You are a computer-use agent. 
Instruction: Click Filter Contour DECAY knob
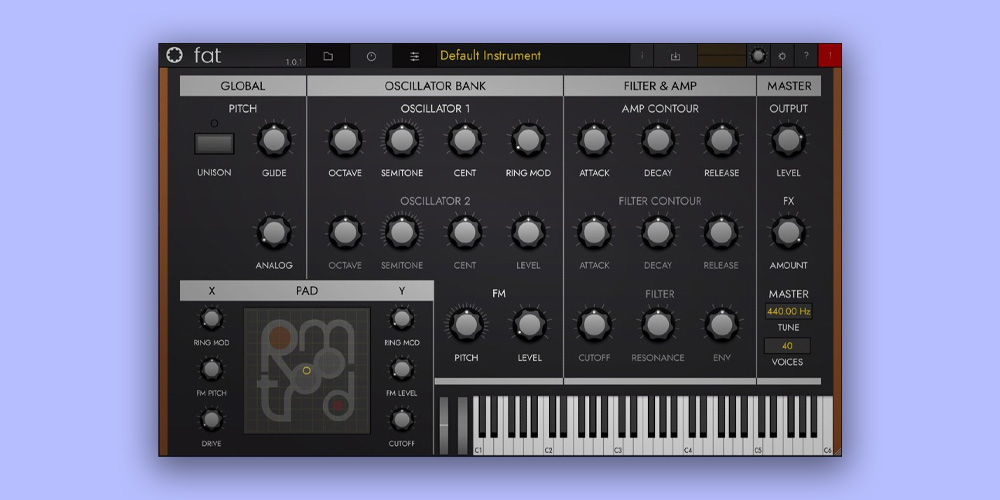point(658,232)
